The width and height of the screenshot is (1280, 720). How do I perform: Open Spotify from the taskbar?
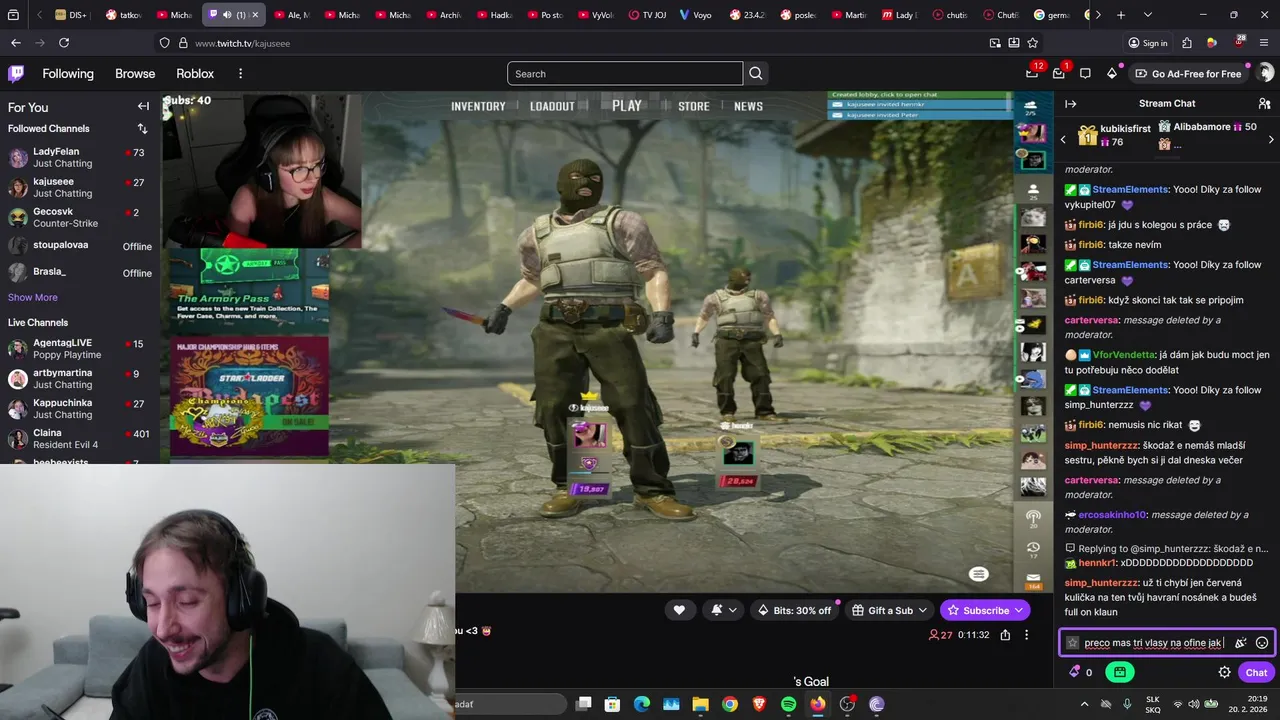coord(788,704)
